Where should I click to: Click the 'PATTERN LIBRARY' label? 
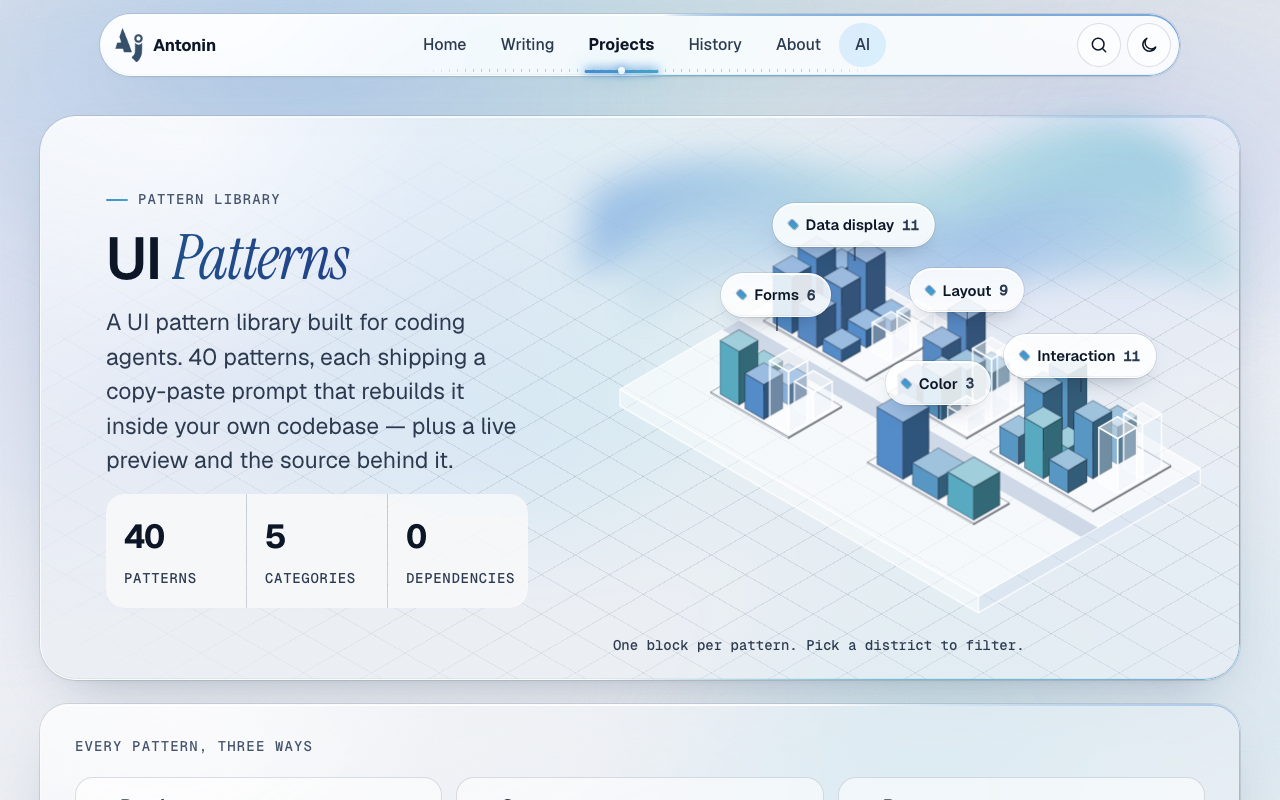click(x=209, y=199)
